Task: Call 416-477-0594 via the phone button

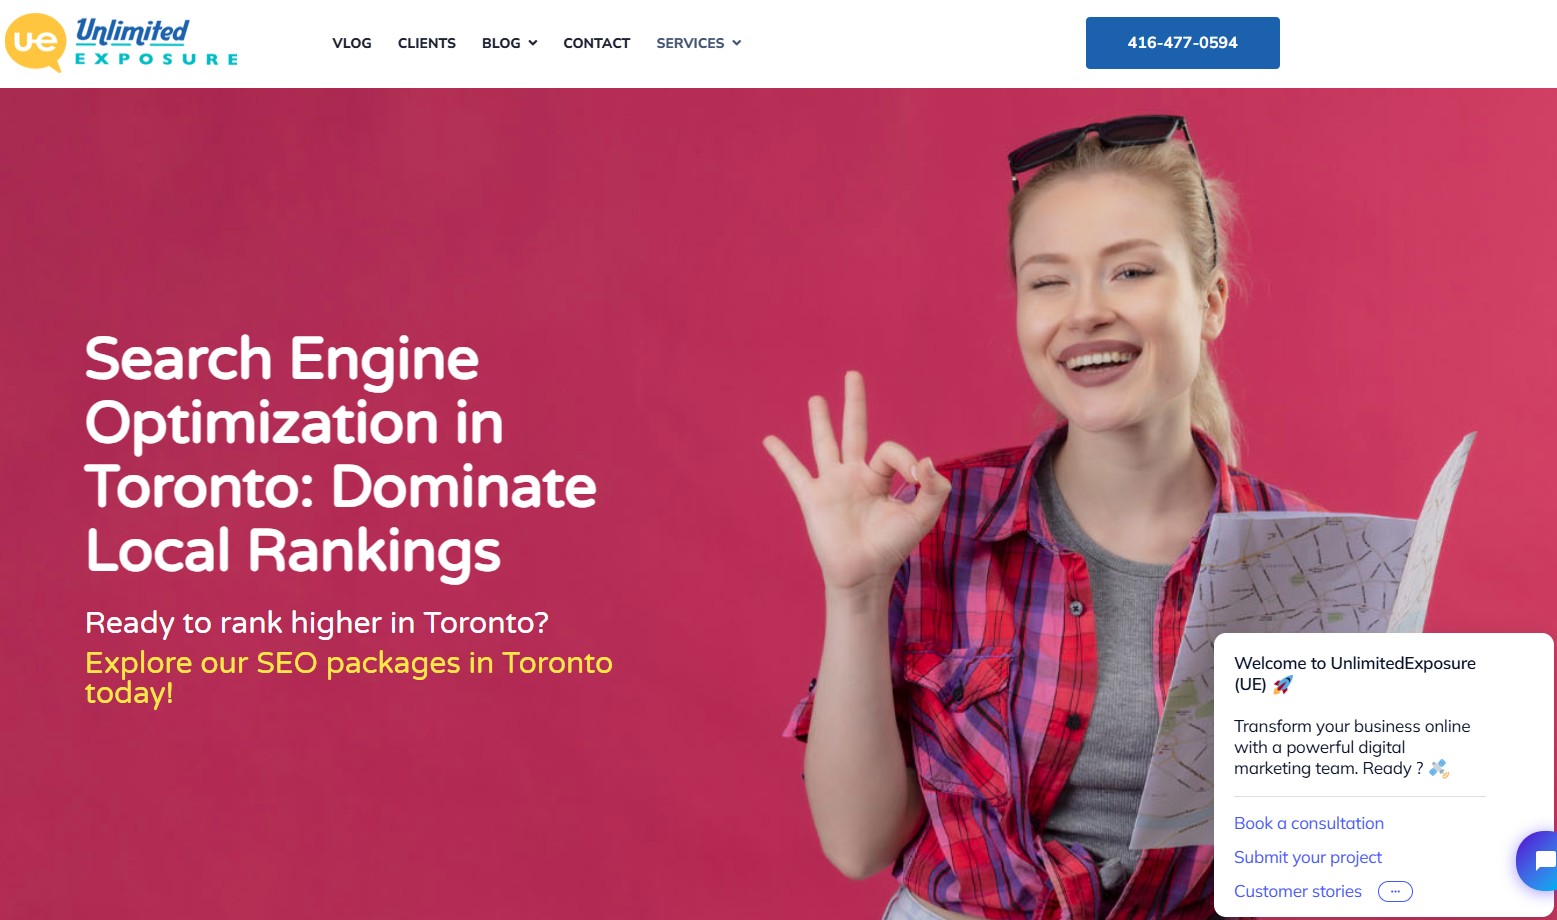Action: point(1183,43)
